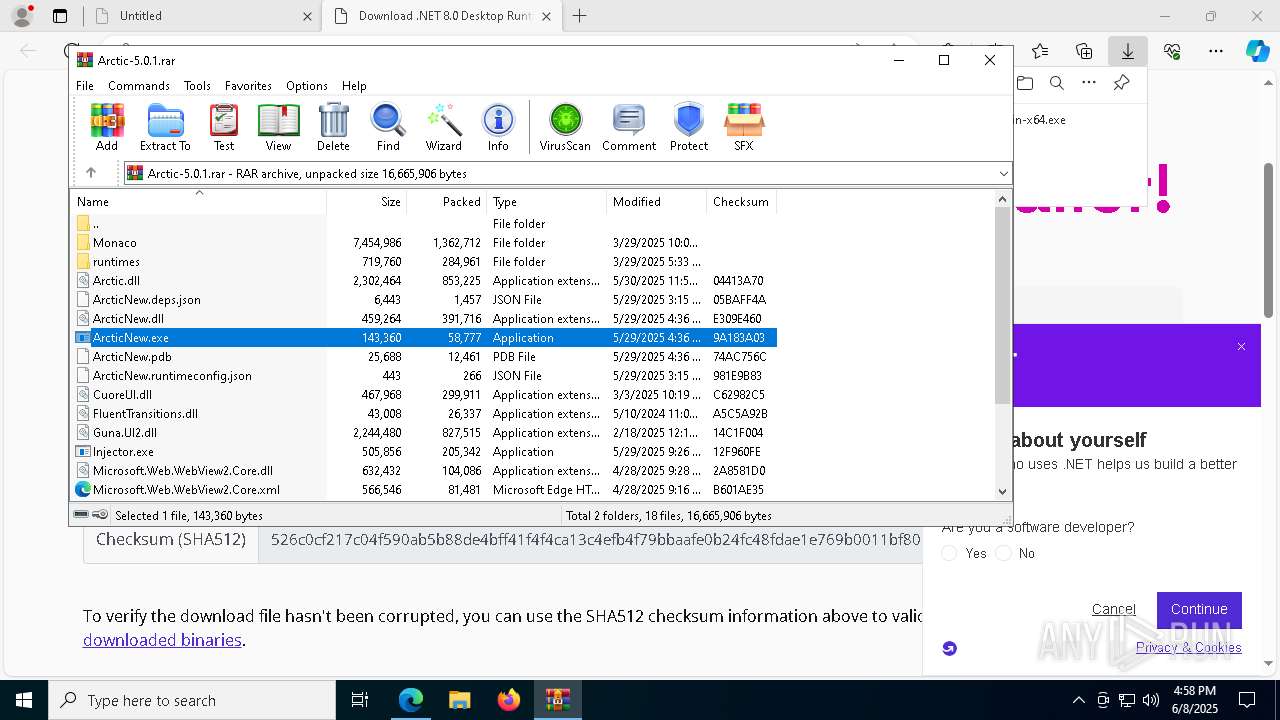The height and width of the screenshot is (720, 1280).
Task: Go up one folder level arrow
Action: point(91,173)
